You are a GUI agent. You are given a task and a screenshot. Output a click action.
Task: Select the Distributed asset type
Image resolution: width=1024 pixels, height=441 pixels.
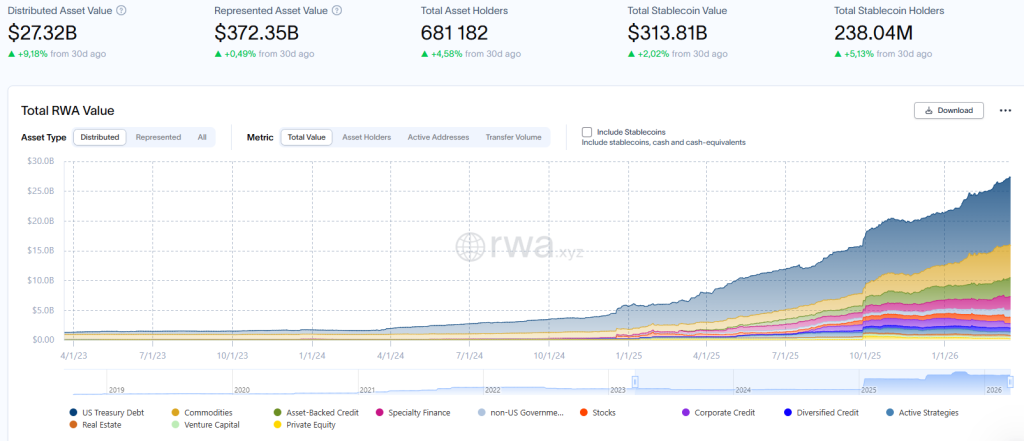[99, 137]
